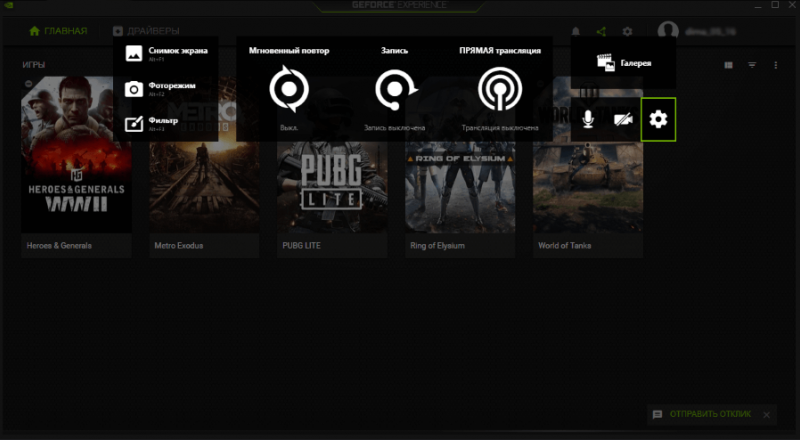Open the overlay settings gear
Viewport: 800px width, 440px height.
coord(658,119)
